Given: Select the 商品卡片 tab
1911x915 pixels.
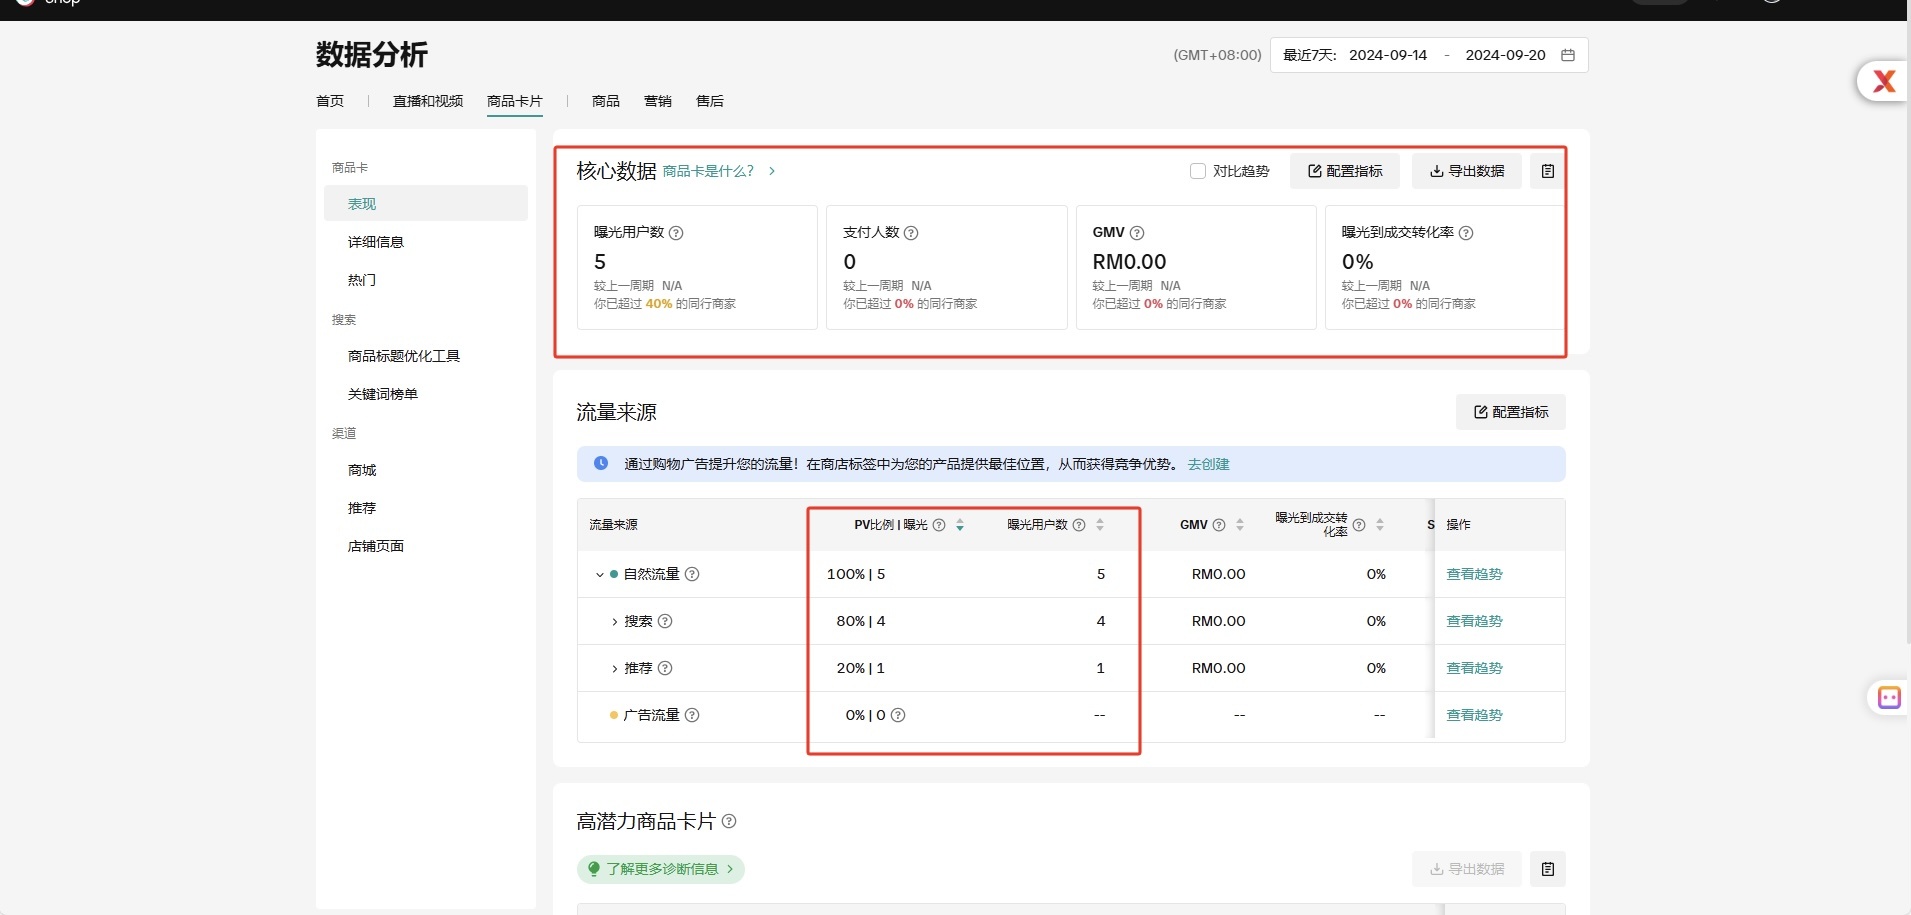Looking at the screenshot, I should tap(515, 101).
